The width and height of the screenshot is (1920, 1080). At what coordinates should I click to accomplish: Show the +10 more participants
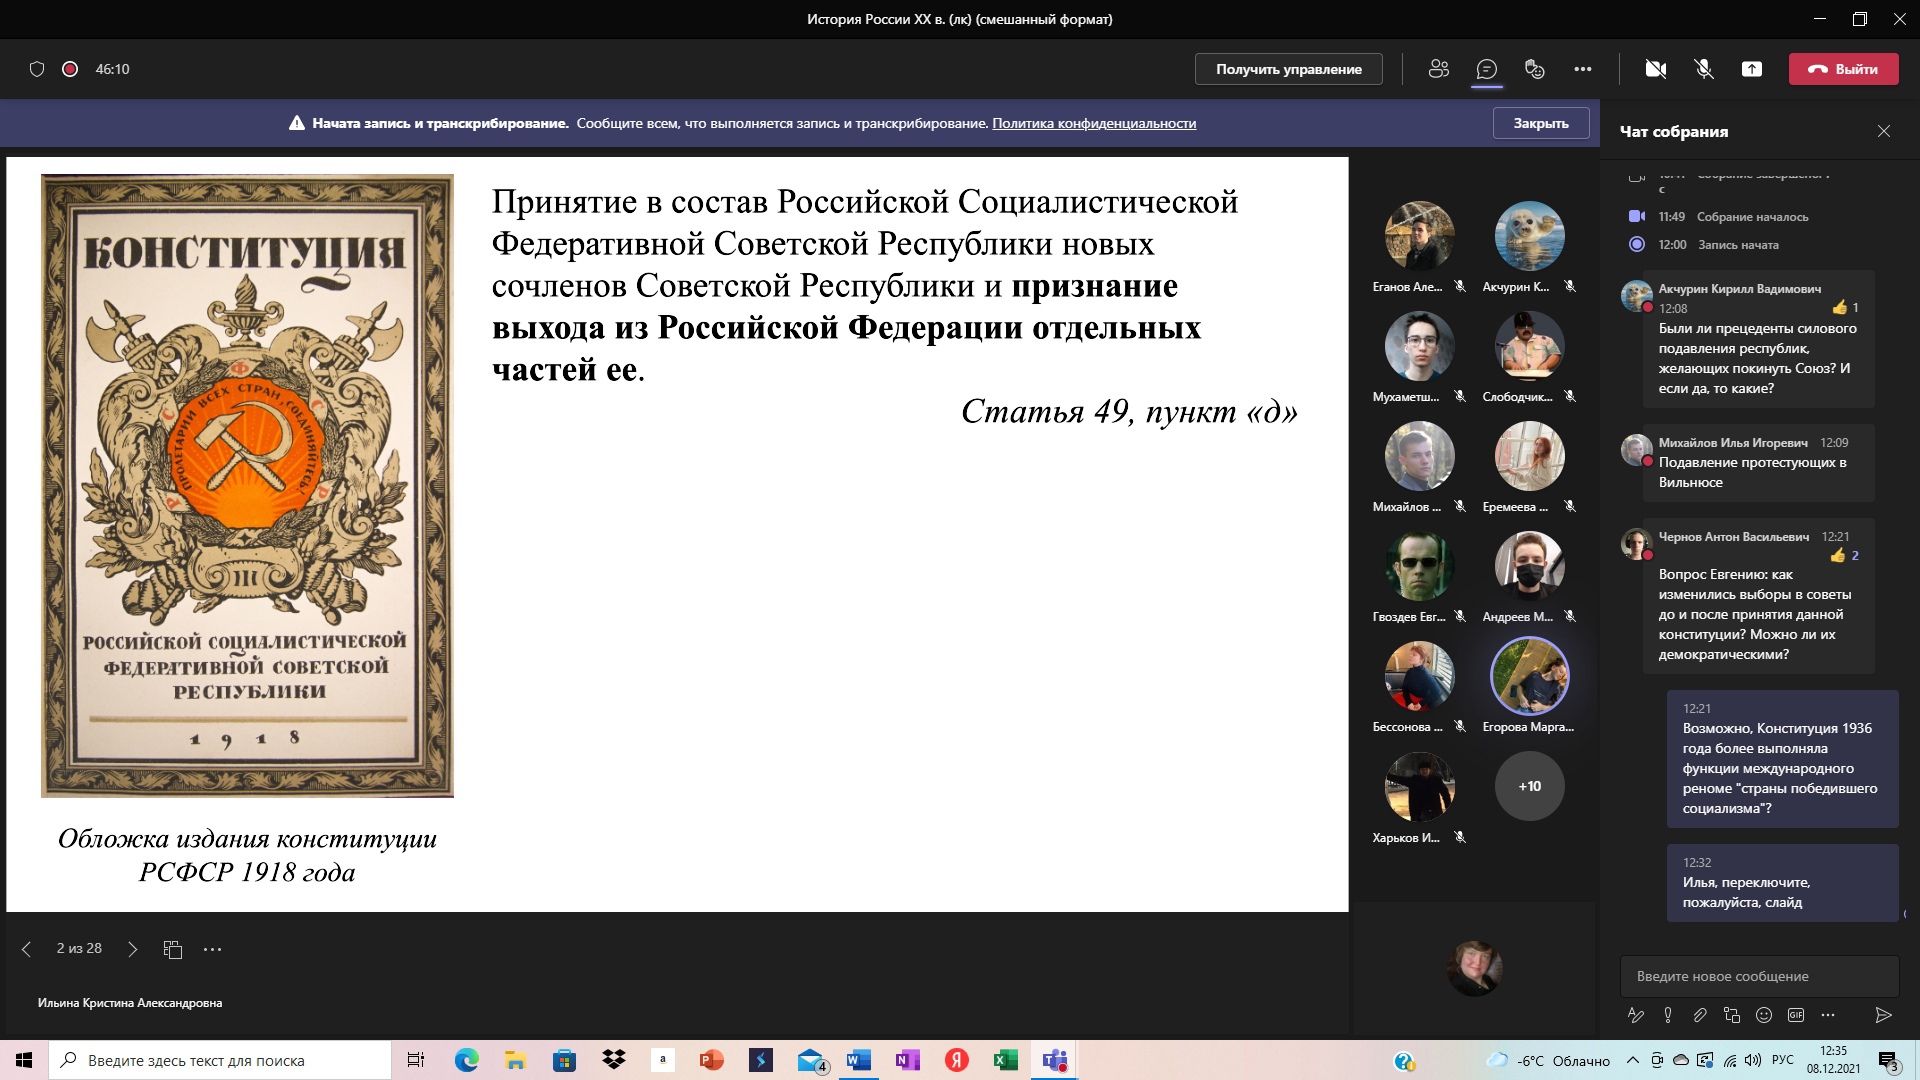[1529, 786]
